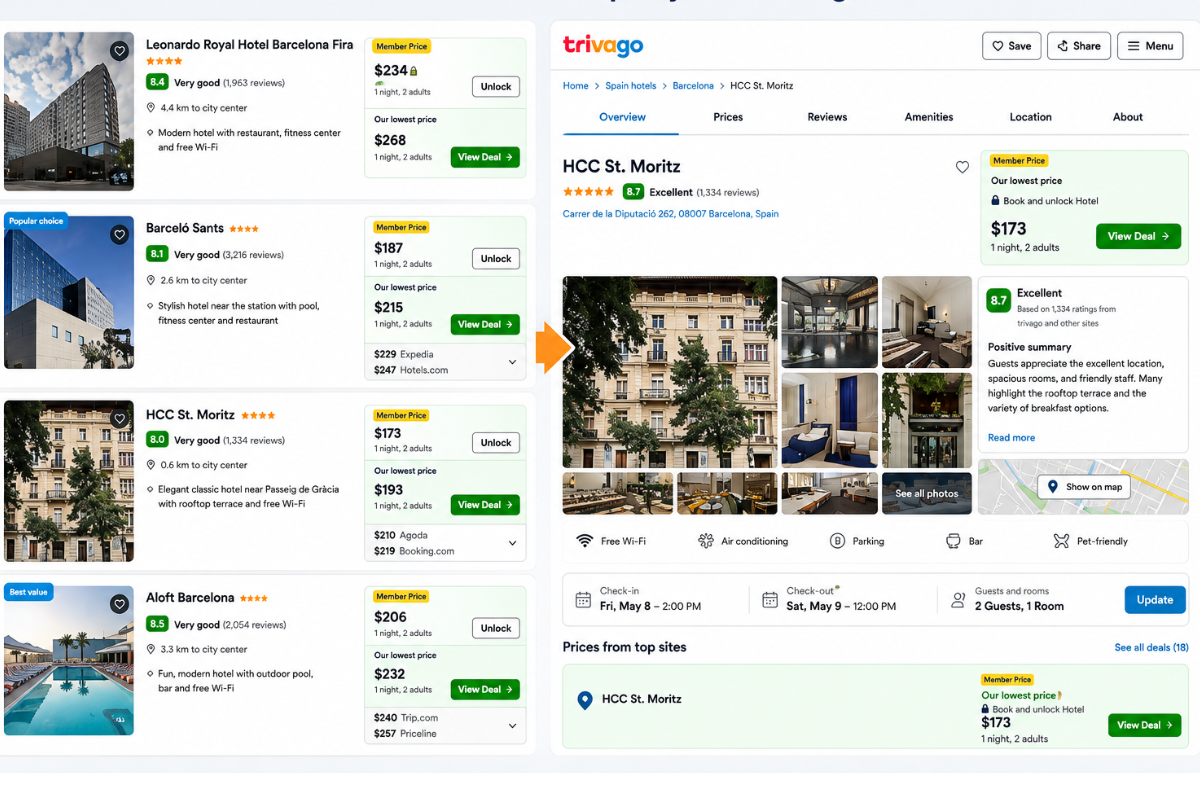Click View Deal in the $173 detail box

[1138, 236]
